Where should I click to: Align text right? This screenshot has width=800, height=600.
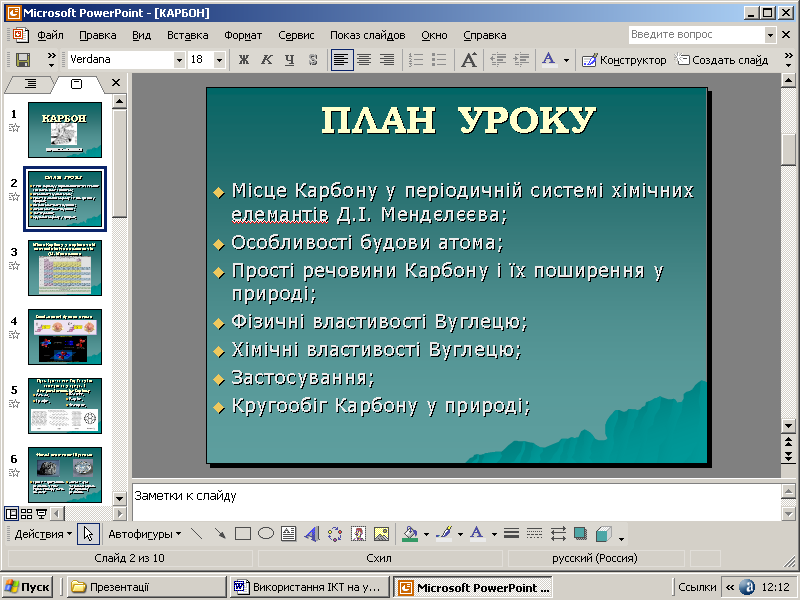pyautogui.click(x=387, y=60)
